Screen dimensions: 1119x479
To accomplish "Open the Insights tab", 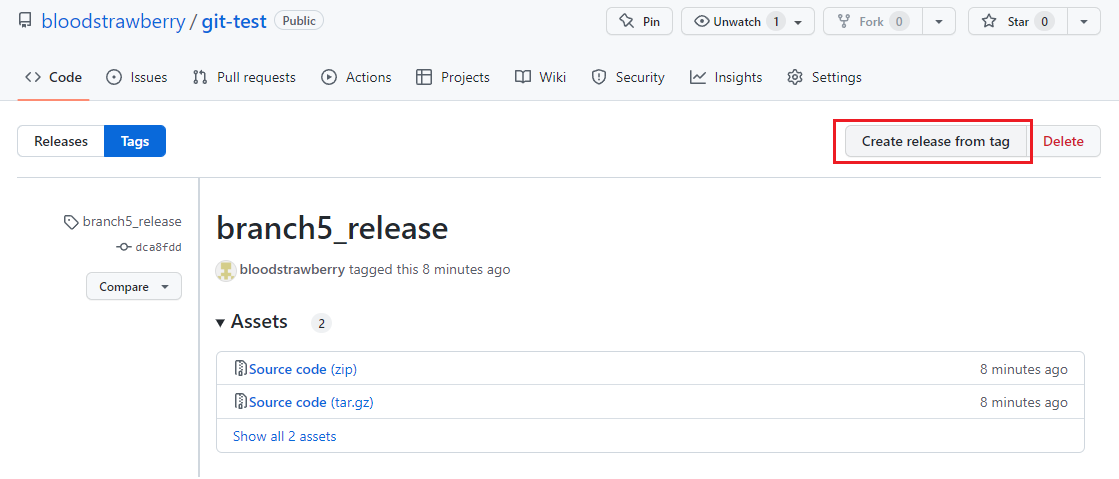I will point(726,77).
